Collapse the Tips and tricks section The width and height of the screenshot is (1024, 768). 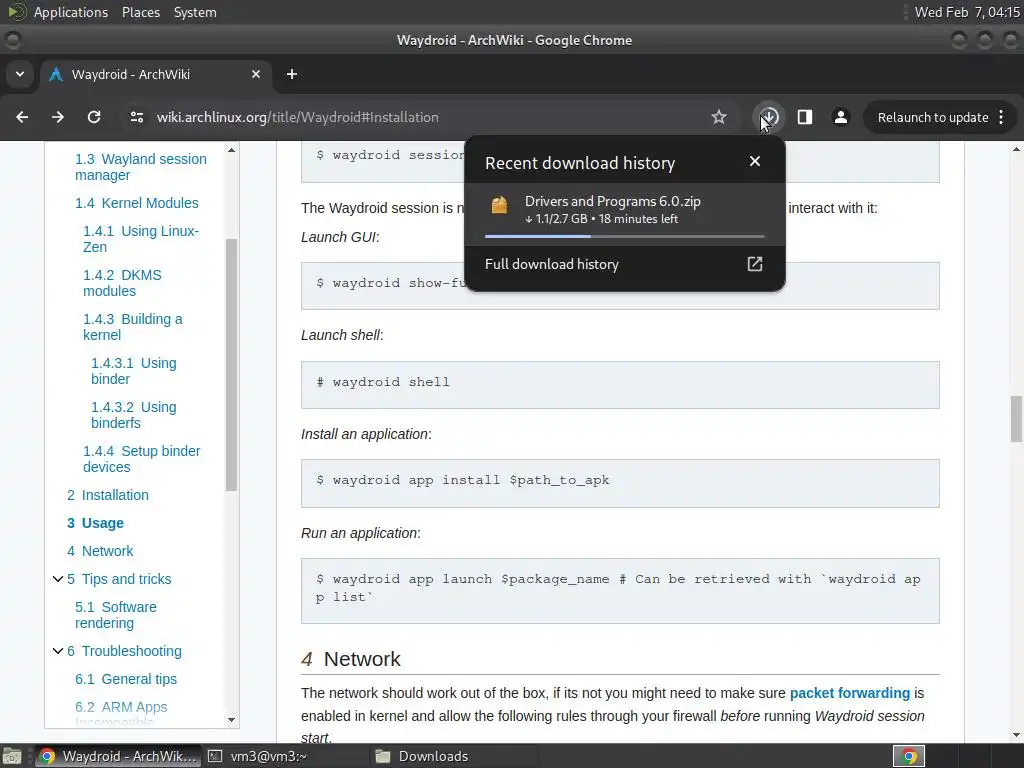coord(57,579)
